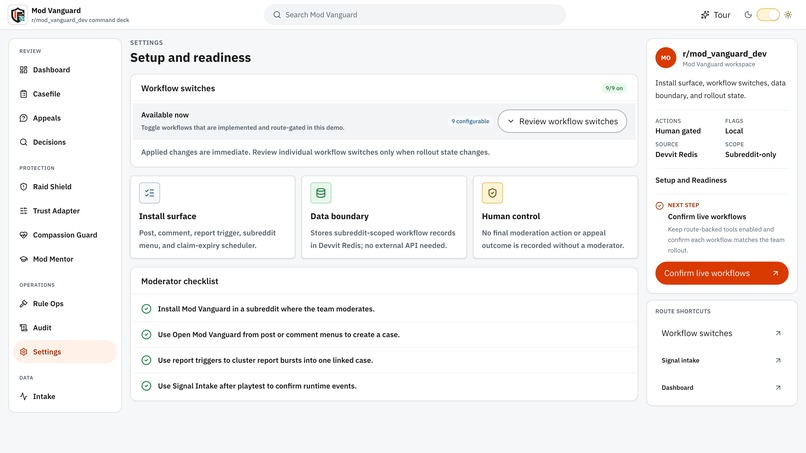Viewport: 806px width, 453px height.
Task: Expand Review workflow switches
Action: pyautogui.click(x=562, y=121)
